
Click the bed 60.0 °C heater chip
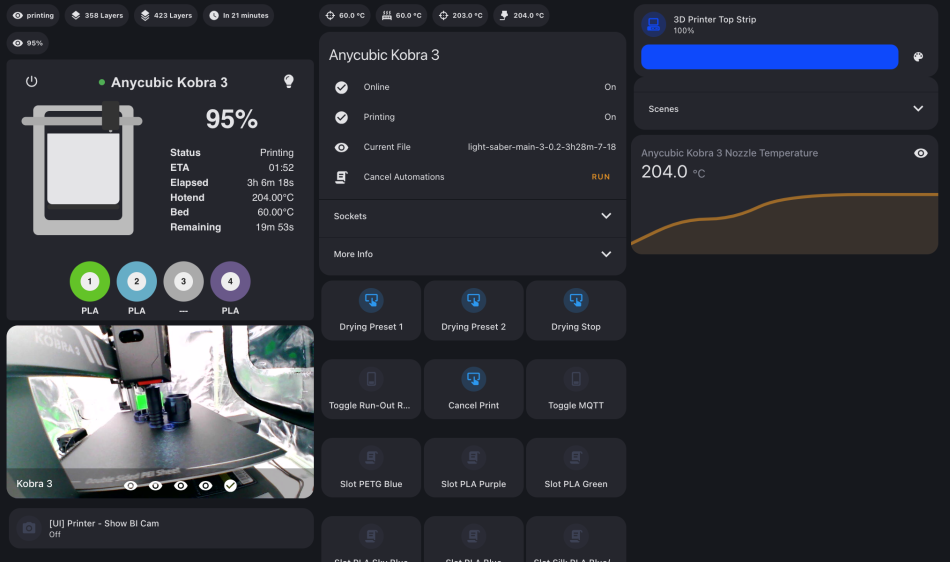click(x=402, y=15)
